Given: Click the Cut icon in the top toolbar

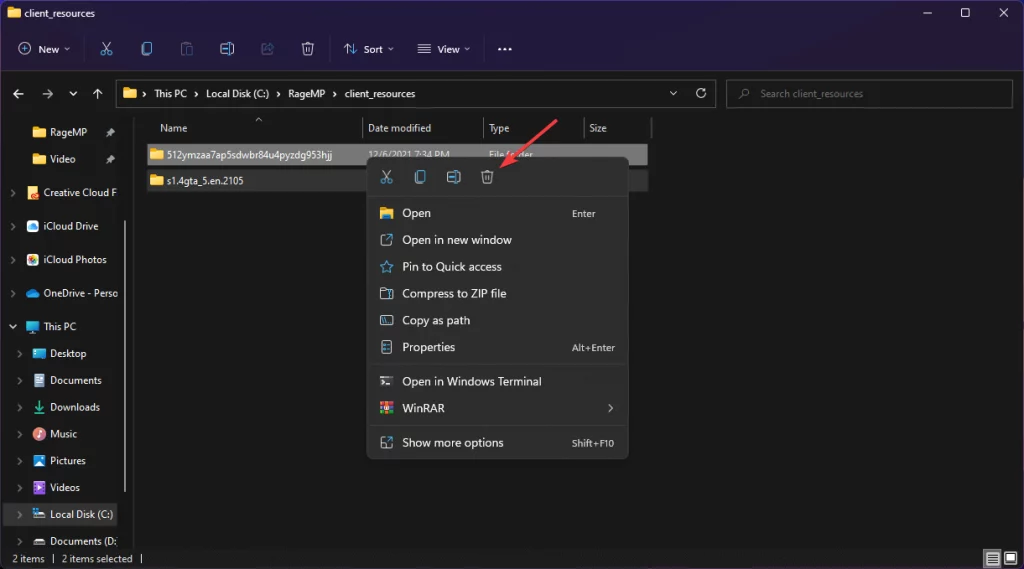Looking at the screenshot, I should click(106, 49).
